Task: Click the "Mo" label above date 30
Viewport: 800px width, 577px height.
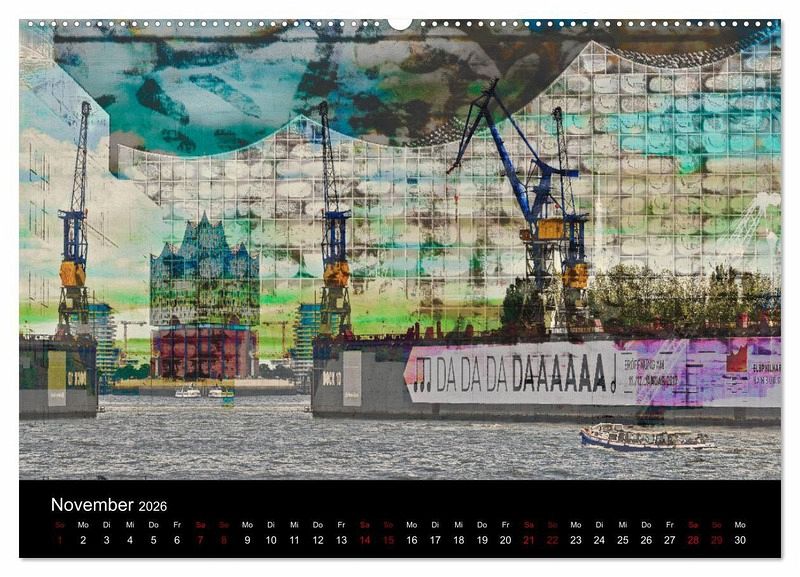Action: (x=740, y=524)
